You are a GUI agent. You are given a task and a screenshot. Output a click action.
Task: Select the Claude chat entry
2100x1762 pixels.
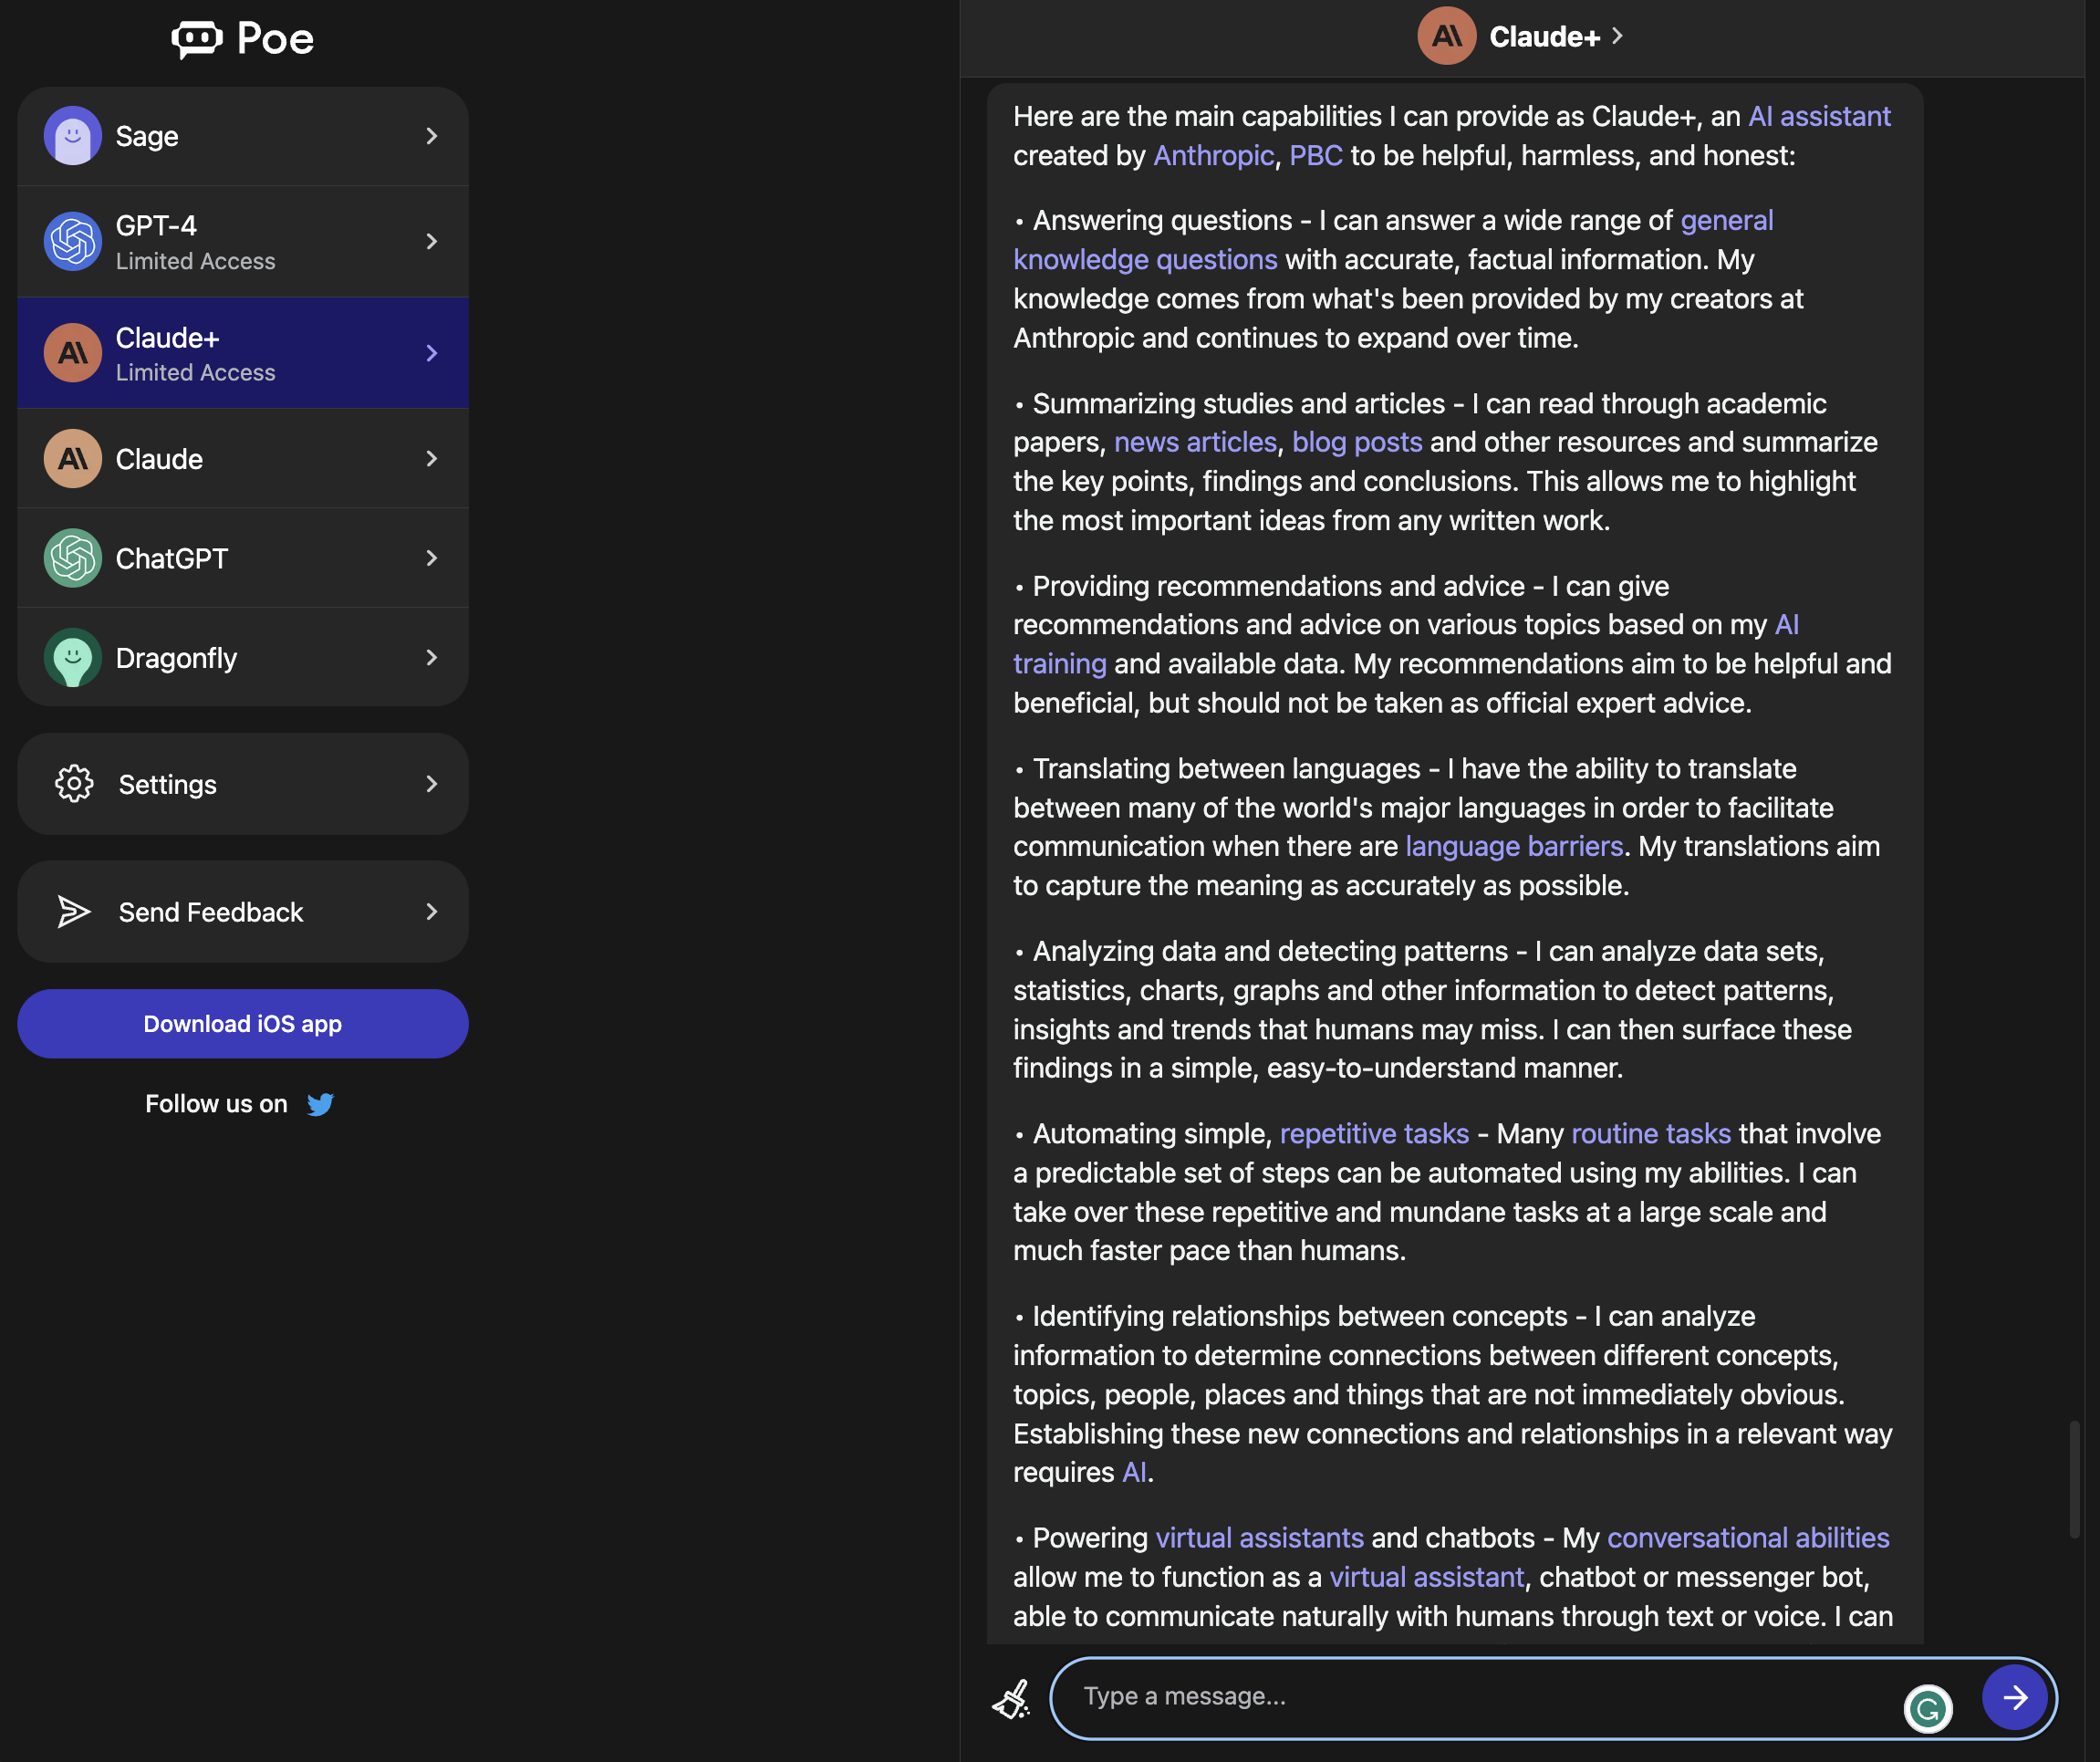(x=243, y=459)
